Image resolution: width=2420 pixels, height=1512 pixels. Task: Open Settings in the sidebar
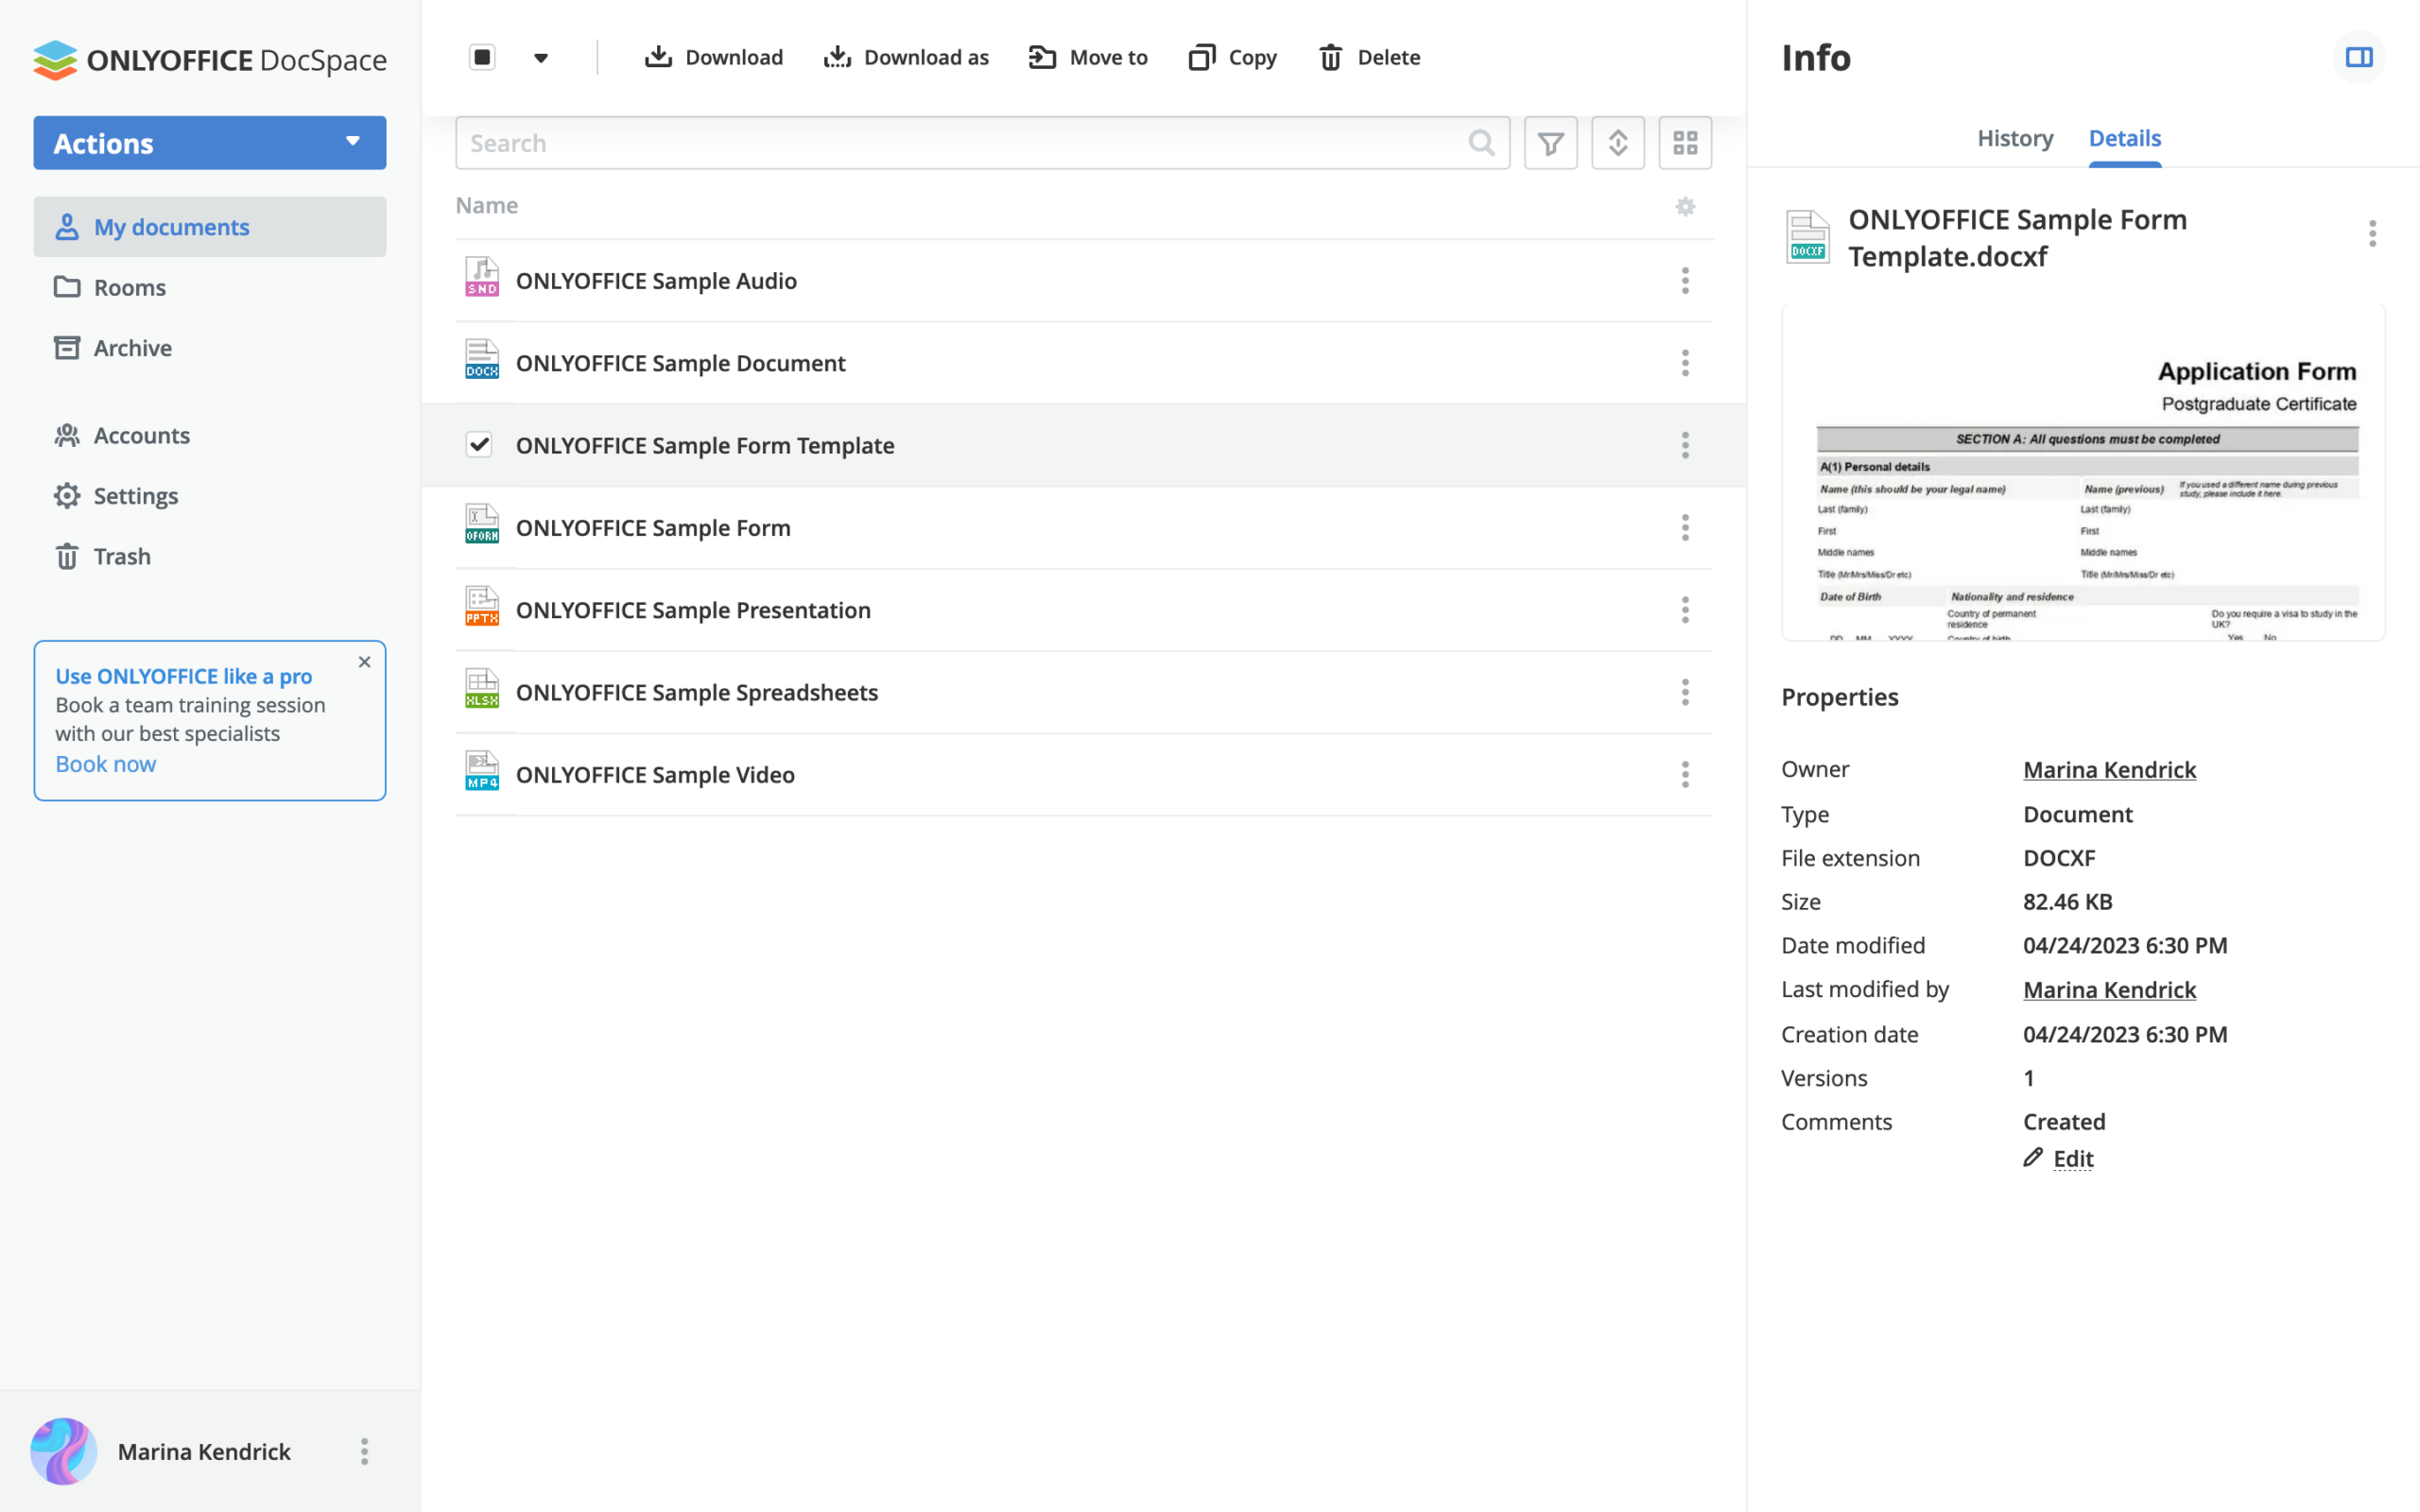point(135,496)
